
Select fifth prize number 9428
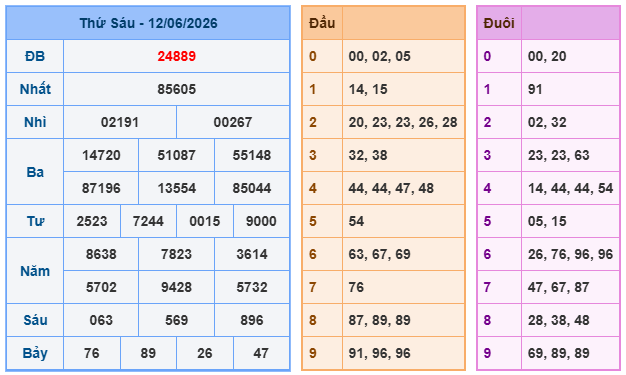pos(176,287)
